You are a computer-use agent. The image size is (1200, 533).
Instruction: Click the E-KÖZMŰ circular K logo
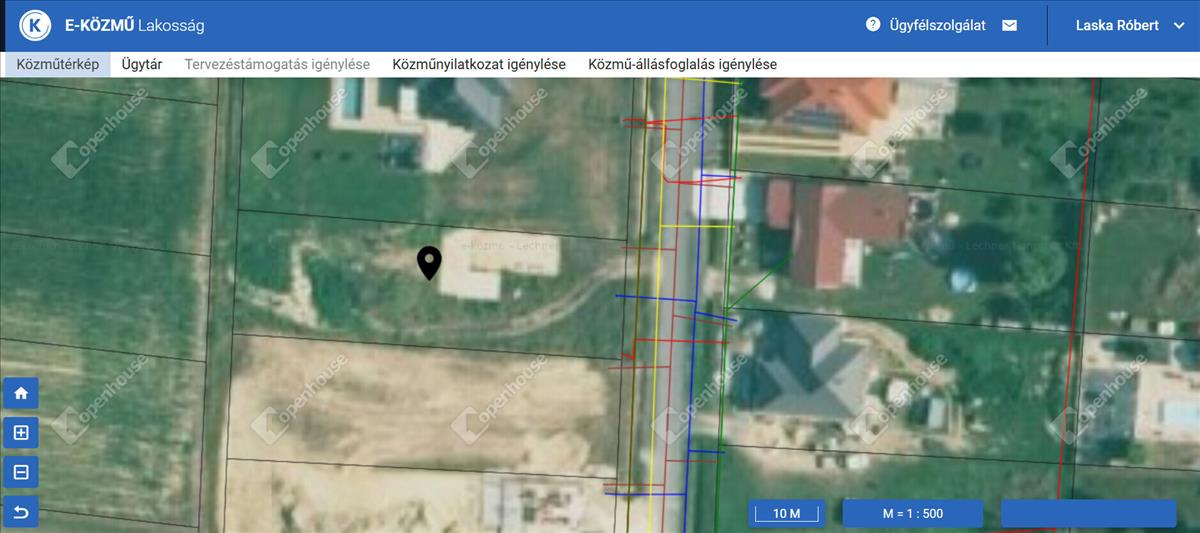coord(35,26)
